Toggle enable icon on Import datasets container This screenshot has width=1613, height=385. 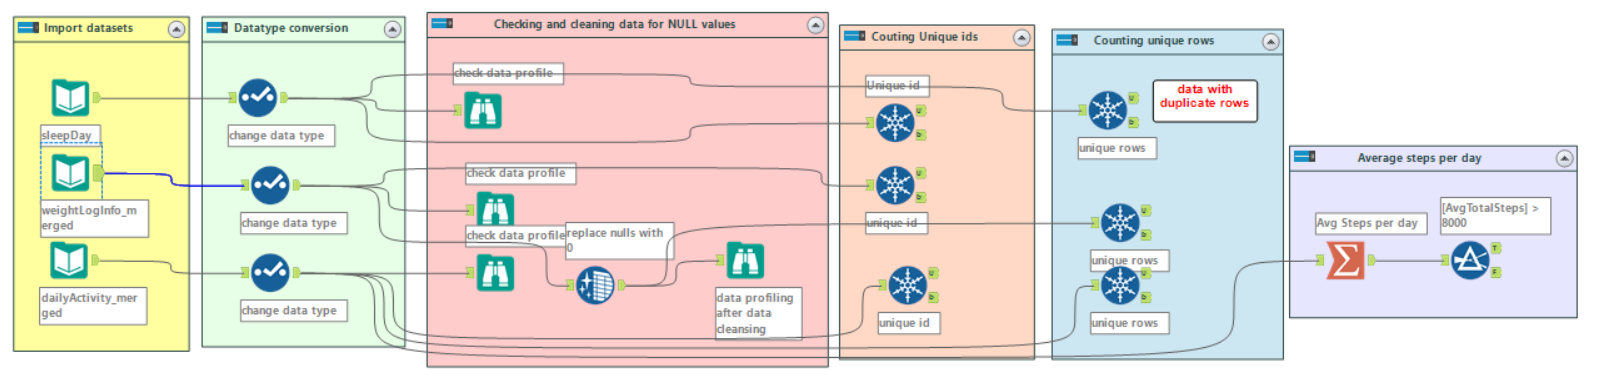coord(29,28)
